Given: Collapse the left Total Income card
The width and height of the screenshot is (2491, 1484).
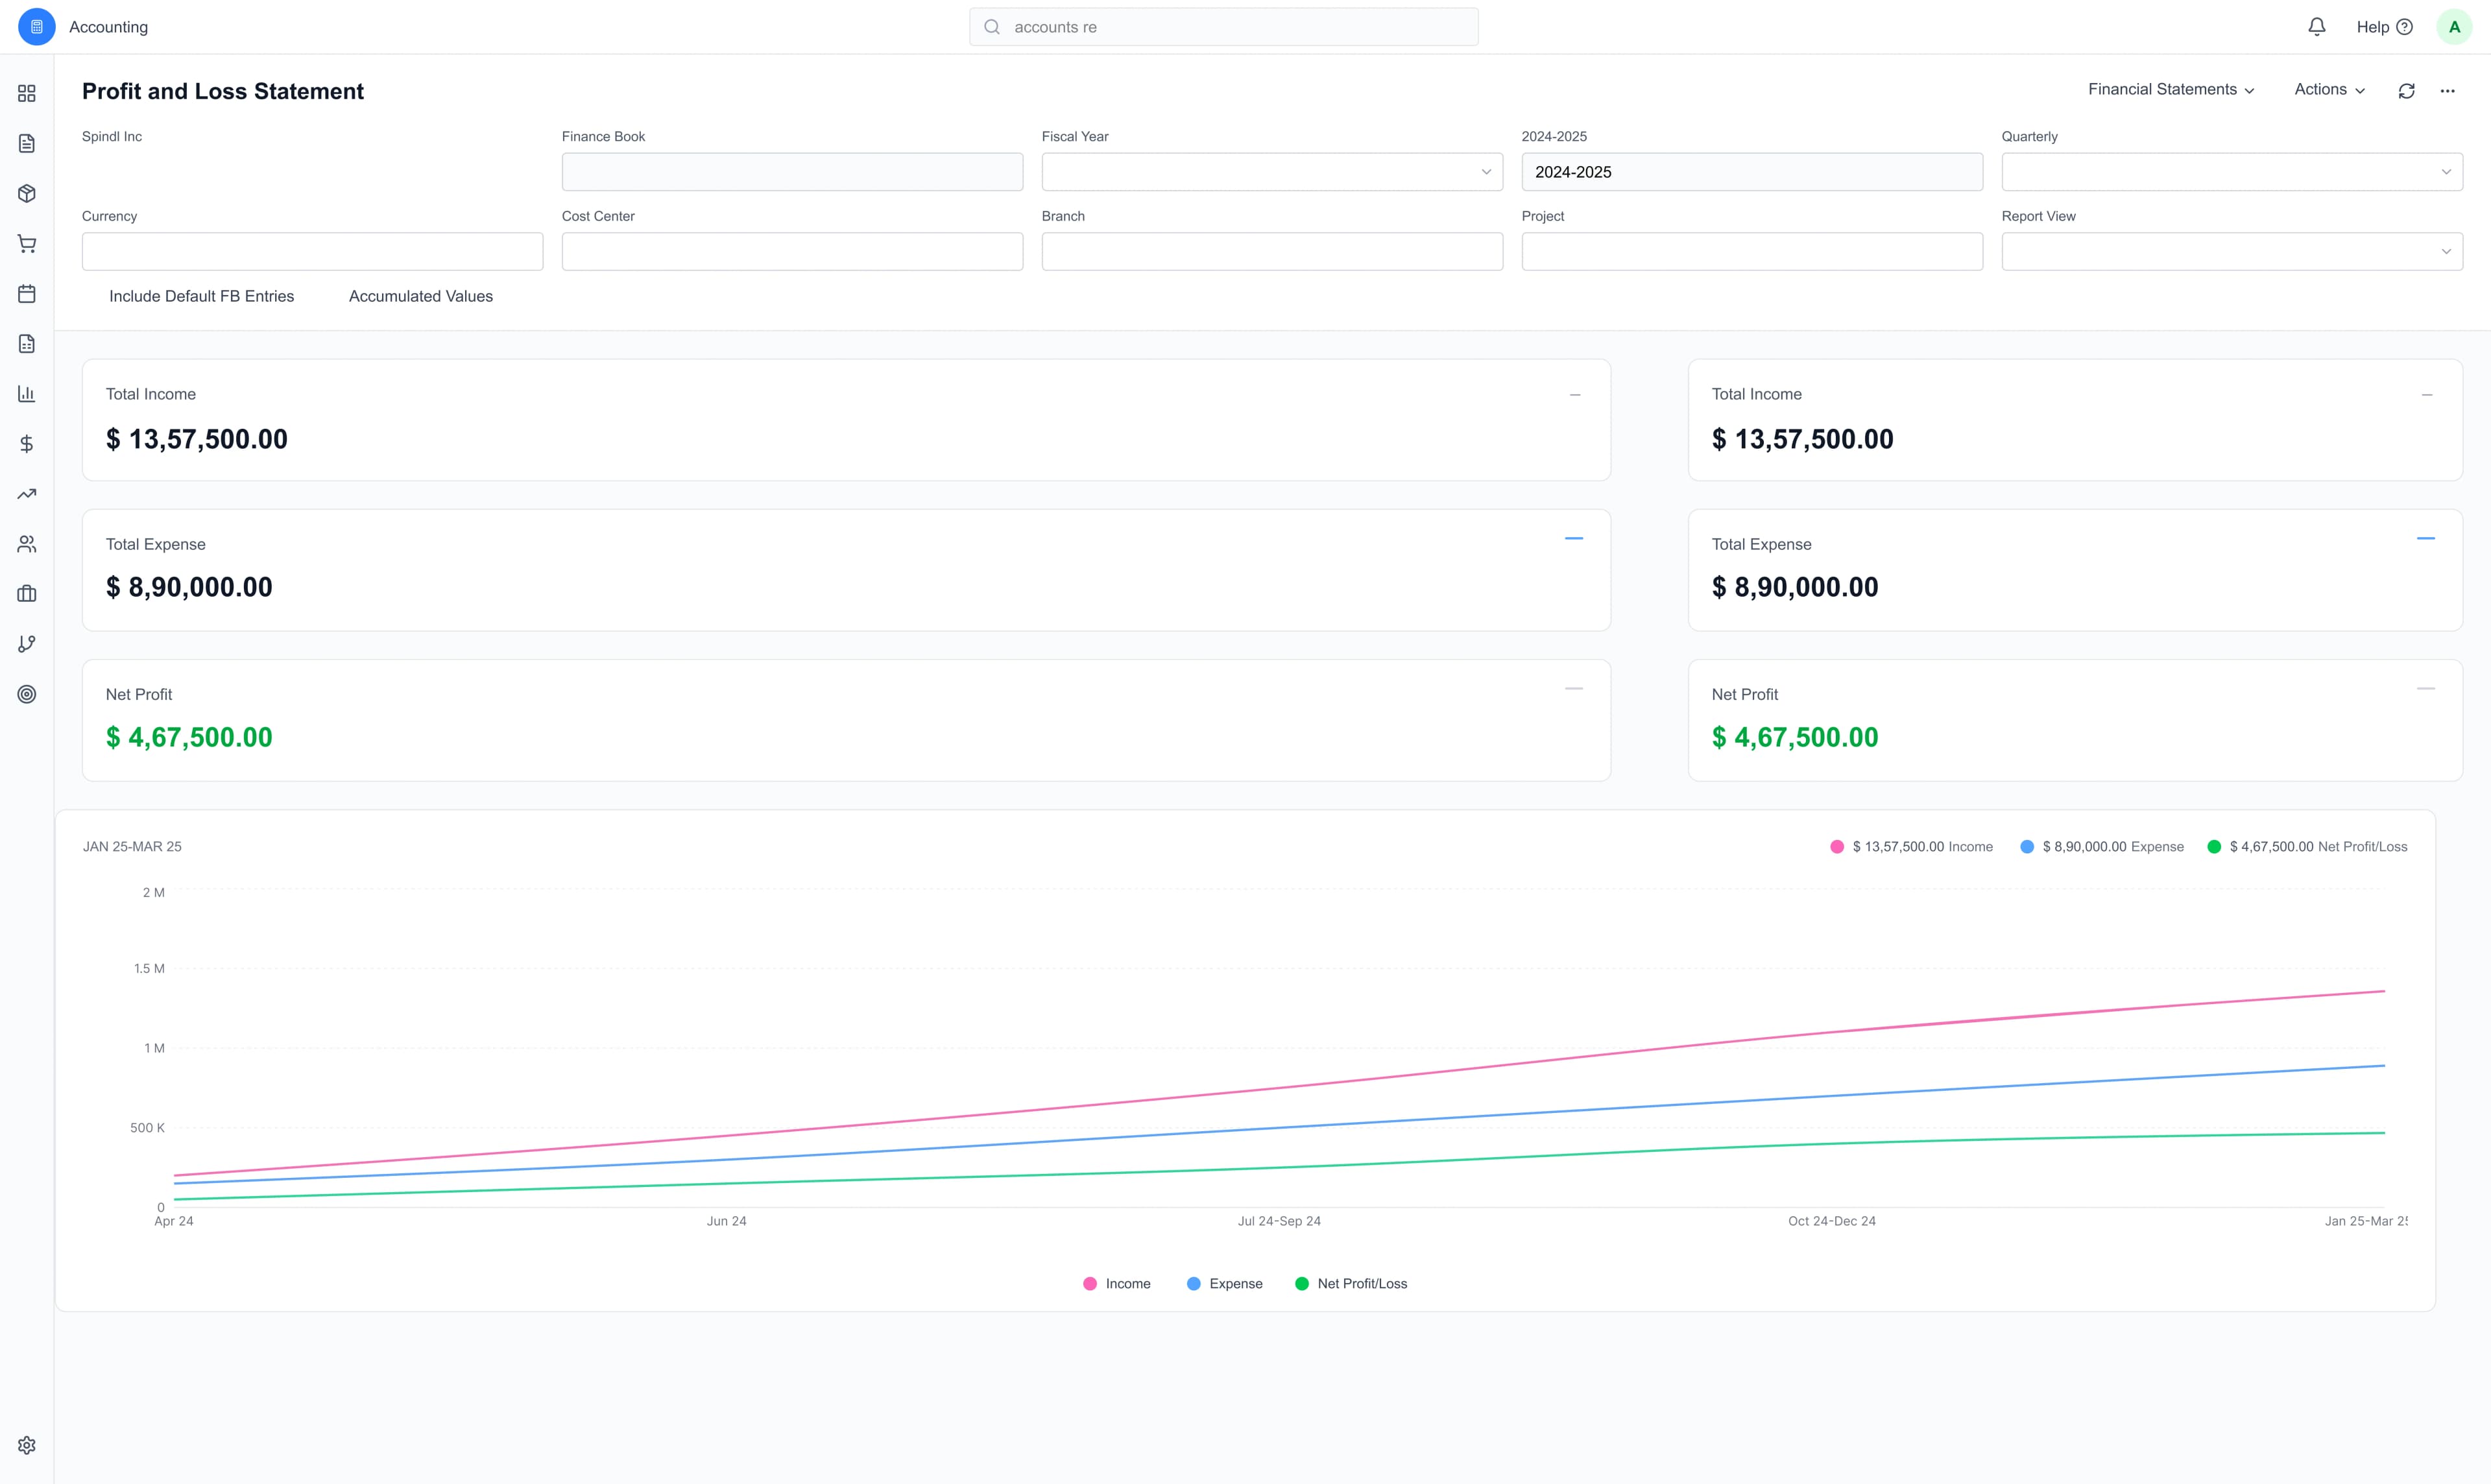Looking at the screenshot, I should tap(1574, 394).
